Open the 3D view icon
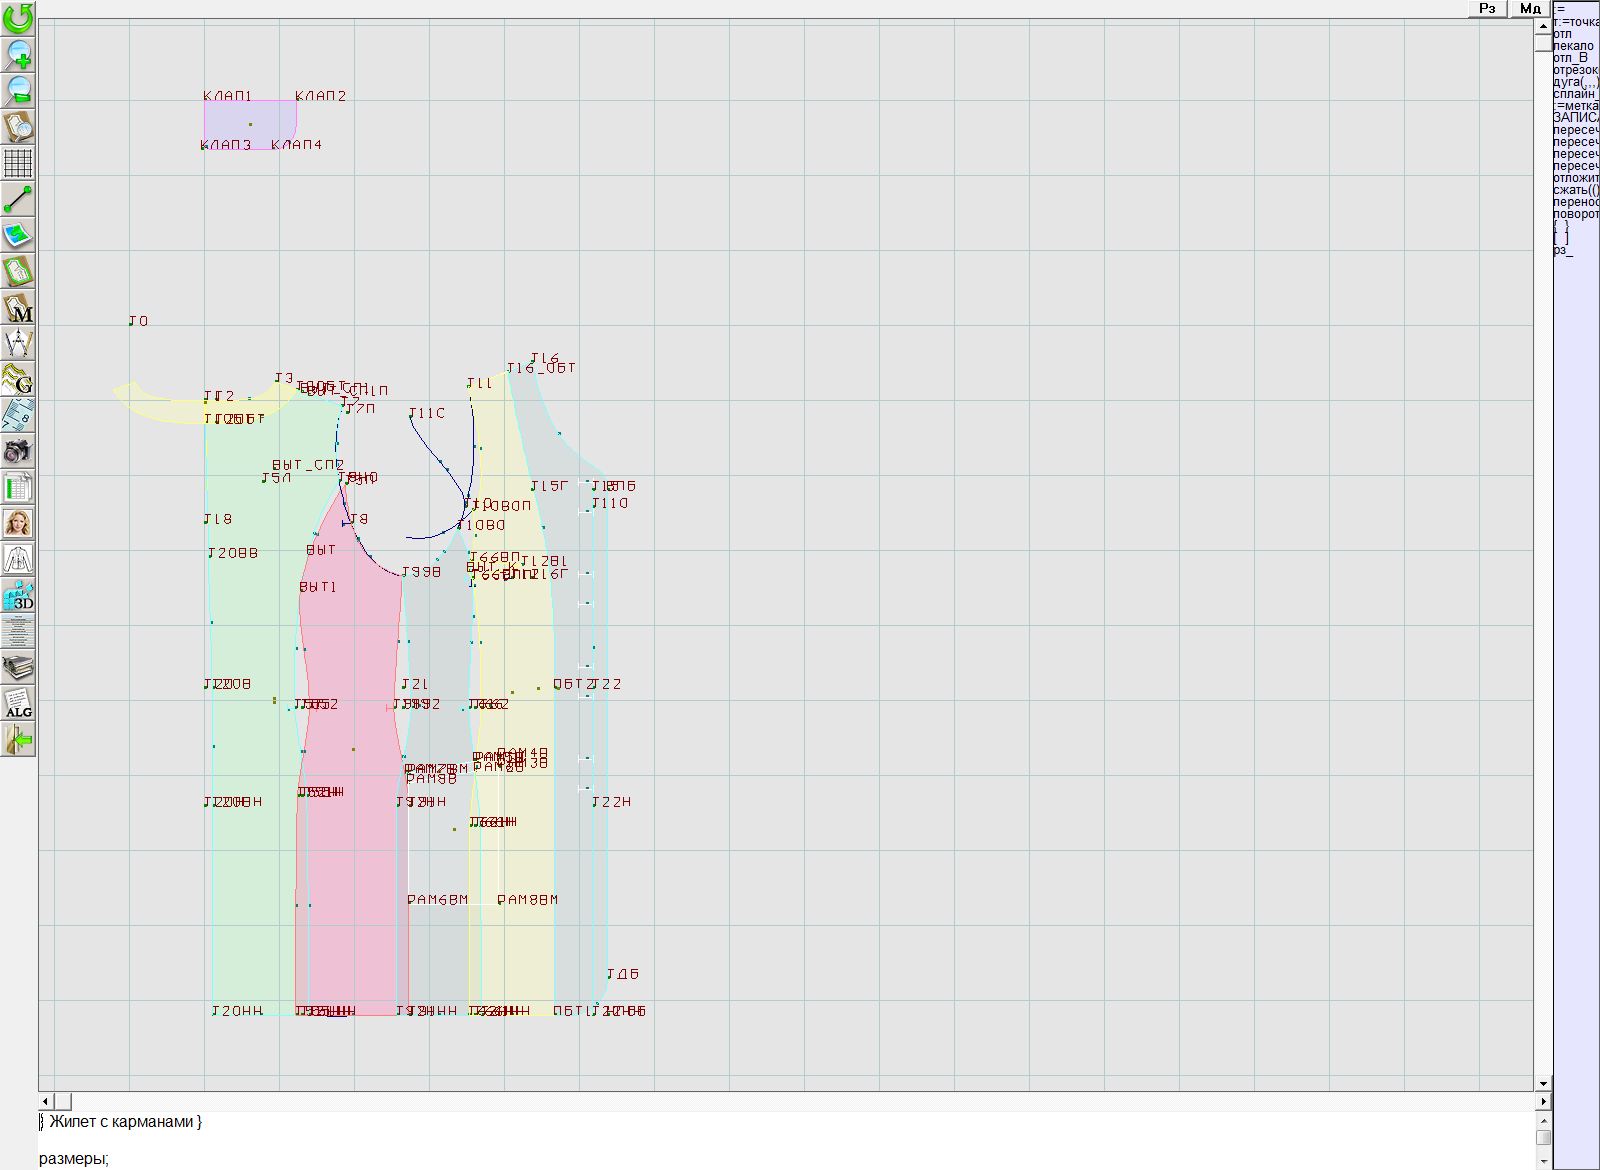Screen dimensions: 1600x1170 click(x=18, y=595)
